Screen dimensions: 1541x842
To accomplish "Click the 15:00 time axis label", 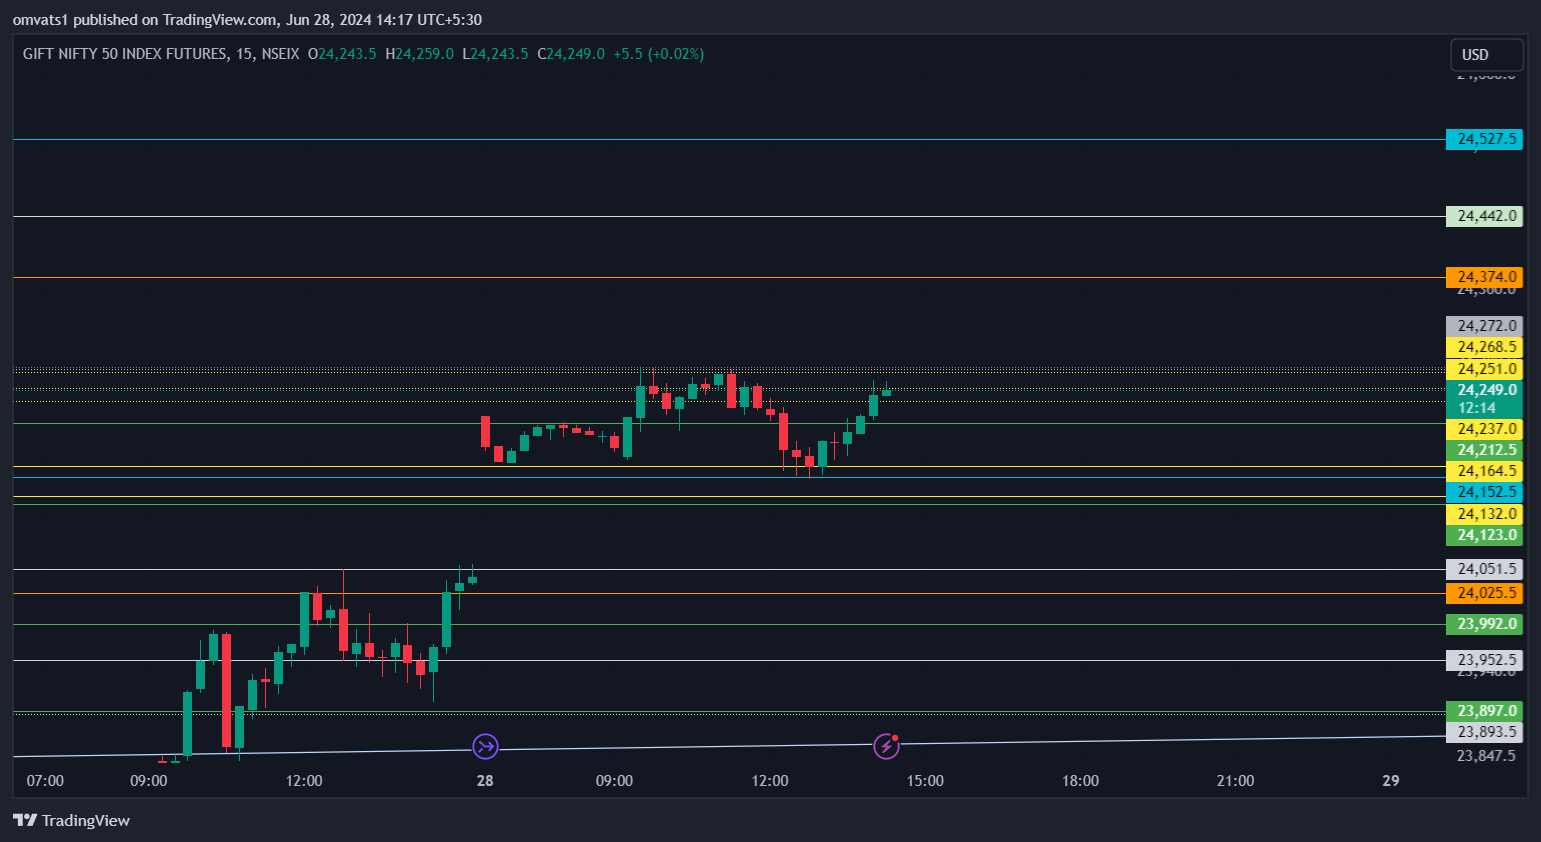I will [x=925, y=781].
